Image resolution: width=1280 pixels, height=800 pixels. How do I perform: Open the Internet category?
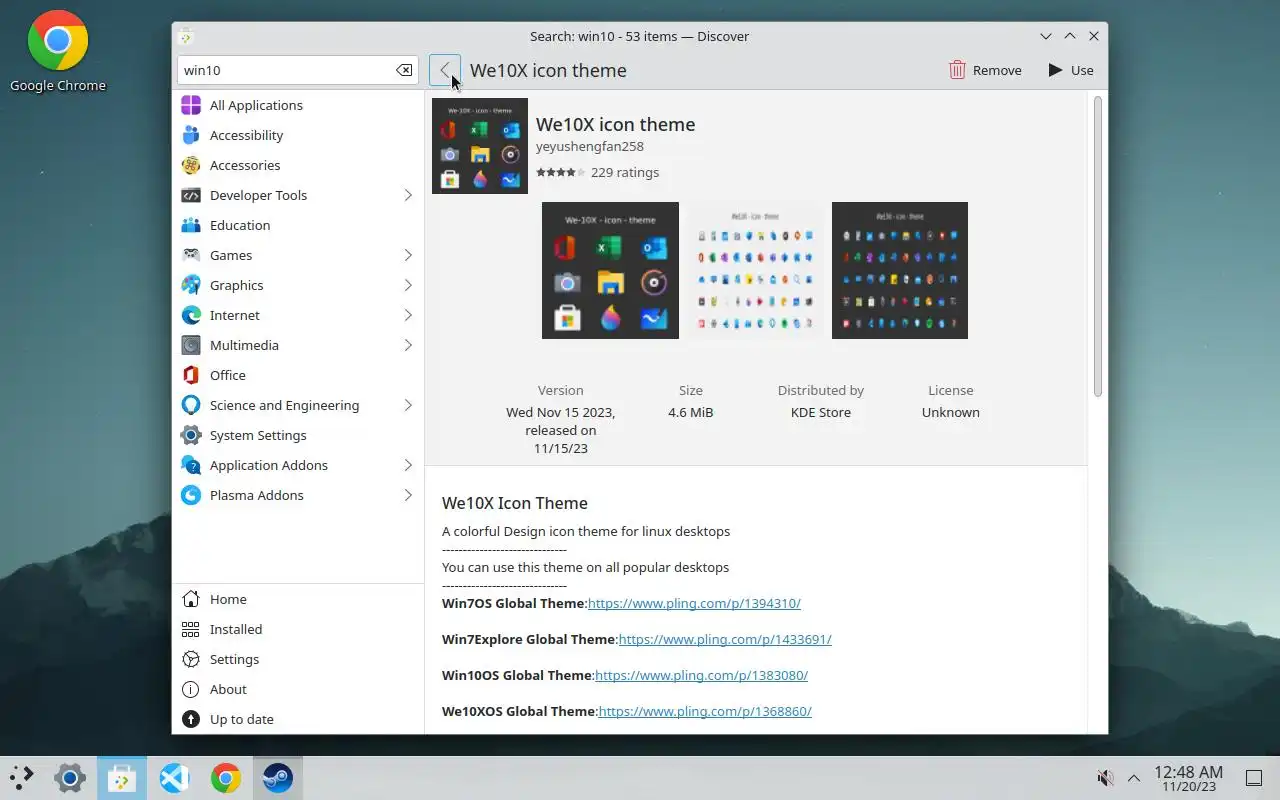(x=298, y=315)
